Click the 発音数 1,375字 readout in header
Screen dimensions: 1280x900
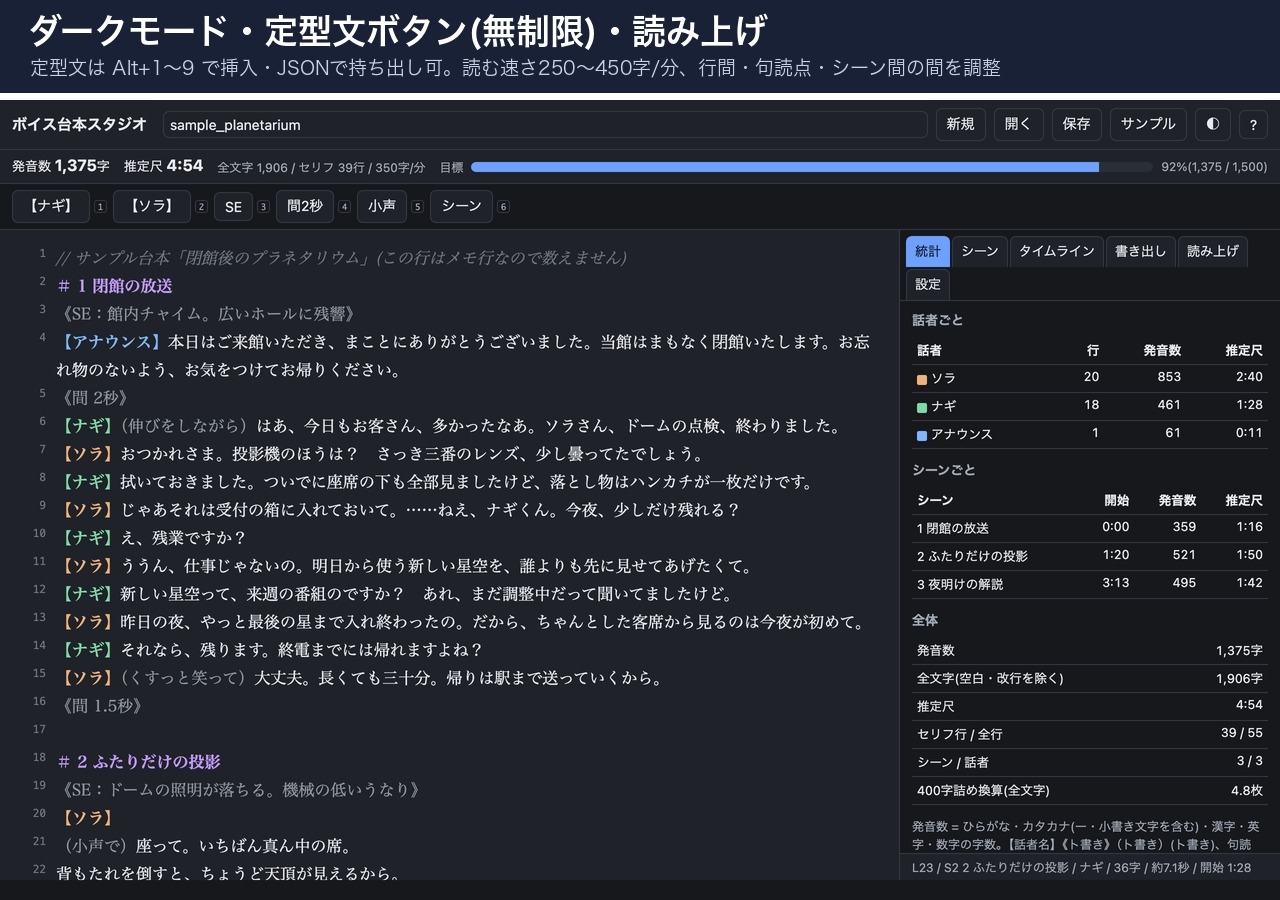(x=60, y=166)
